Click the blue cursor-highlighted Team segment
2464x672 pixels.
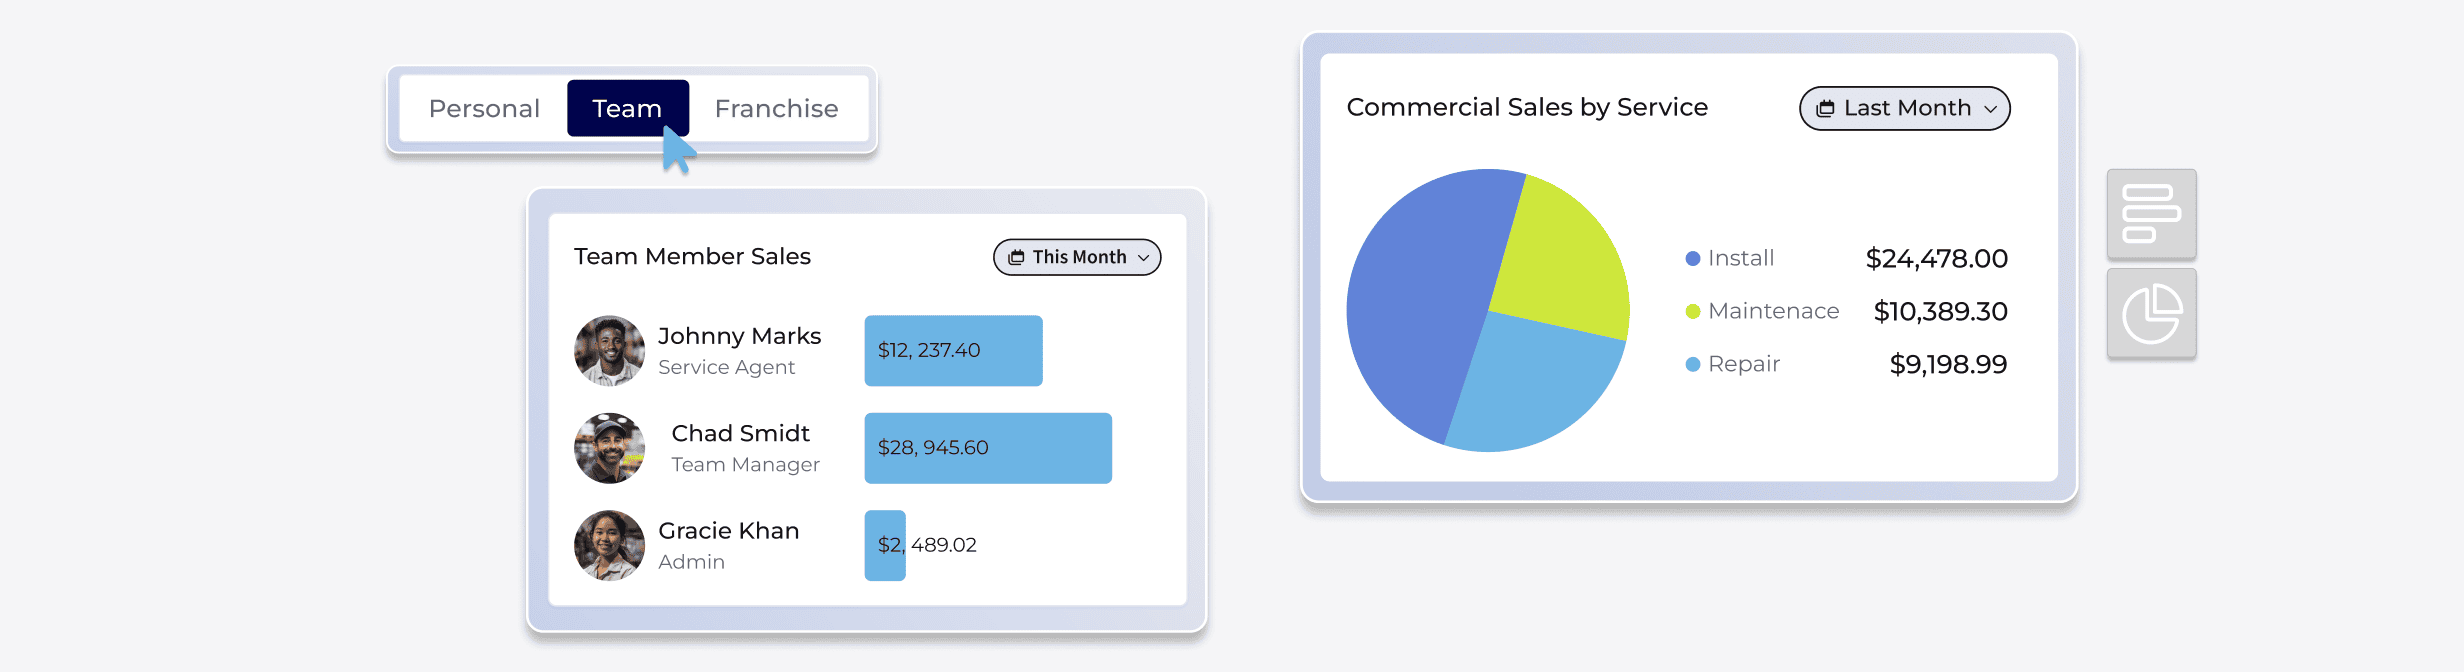628,108
